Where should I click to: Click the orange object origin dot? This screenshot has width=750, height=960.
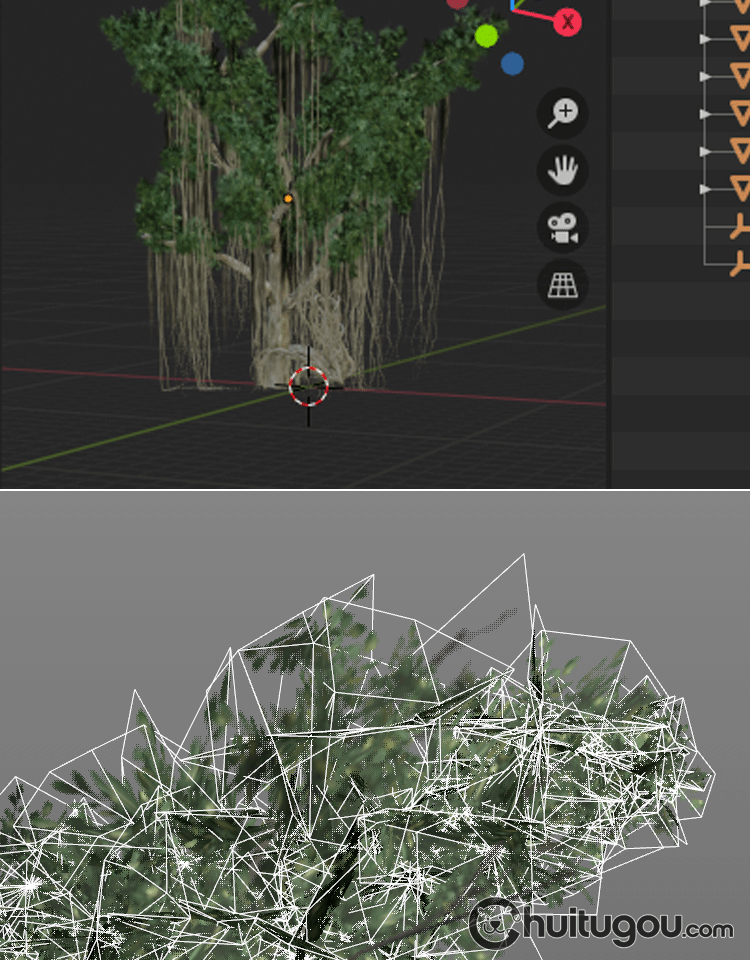[x=288, y=198]
